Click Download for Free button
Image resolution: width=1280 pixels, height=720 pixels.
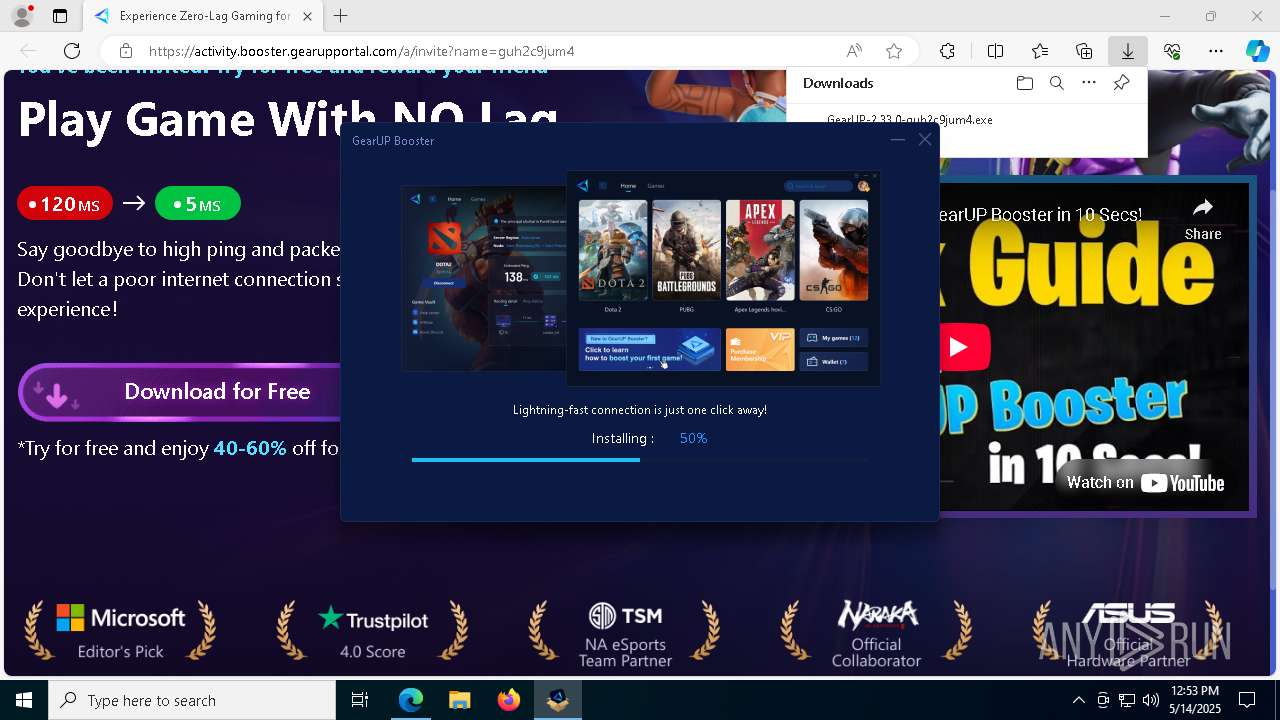coord(180,392)
